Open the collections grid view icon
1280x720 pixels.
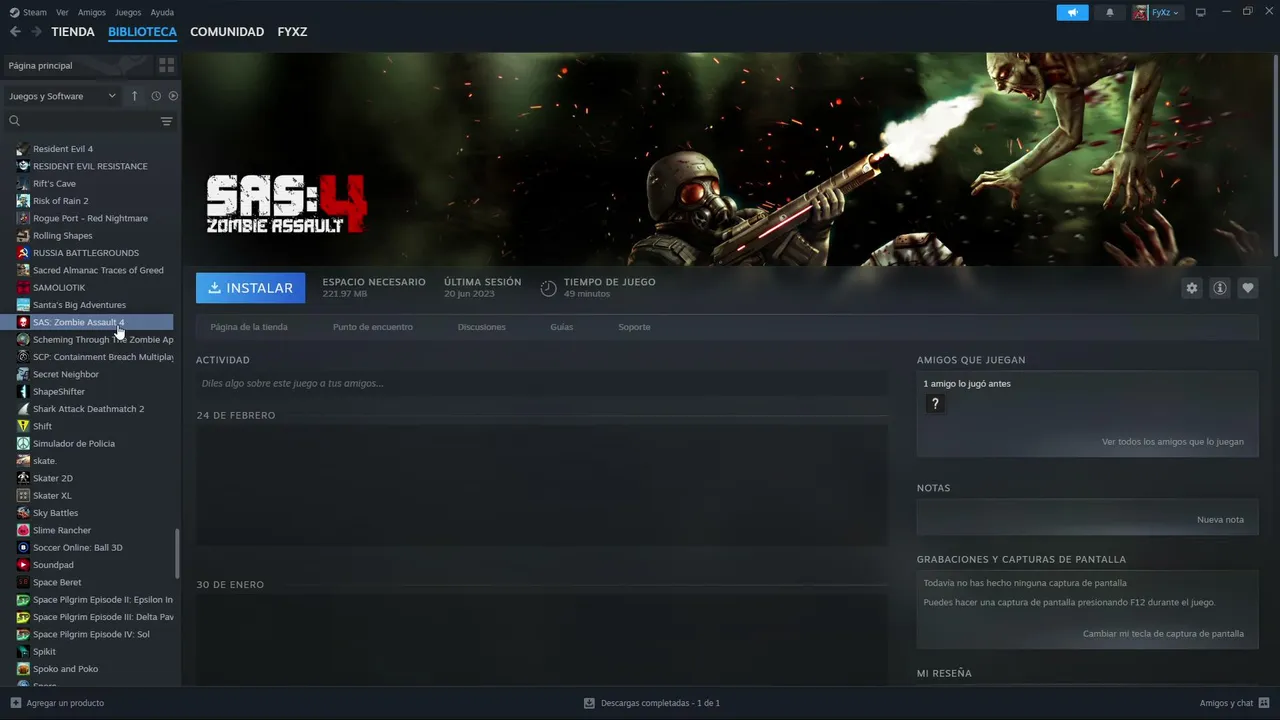point(166,65)
